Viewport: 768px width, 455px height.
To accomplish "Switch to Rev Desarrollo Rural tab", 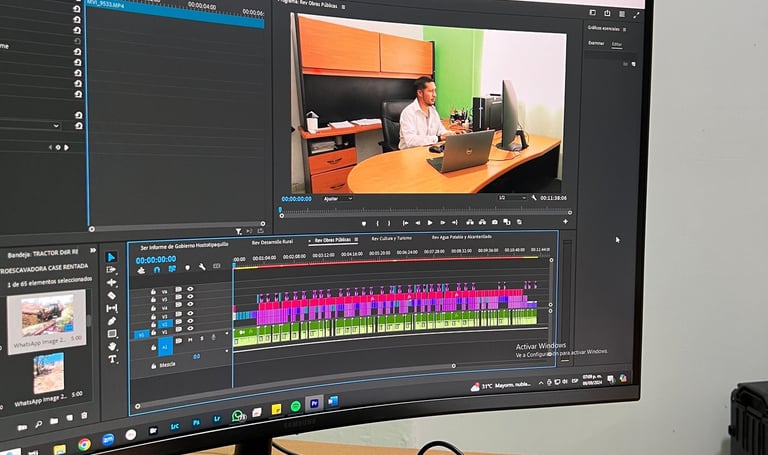I will pos(272,242).
